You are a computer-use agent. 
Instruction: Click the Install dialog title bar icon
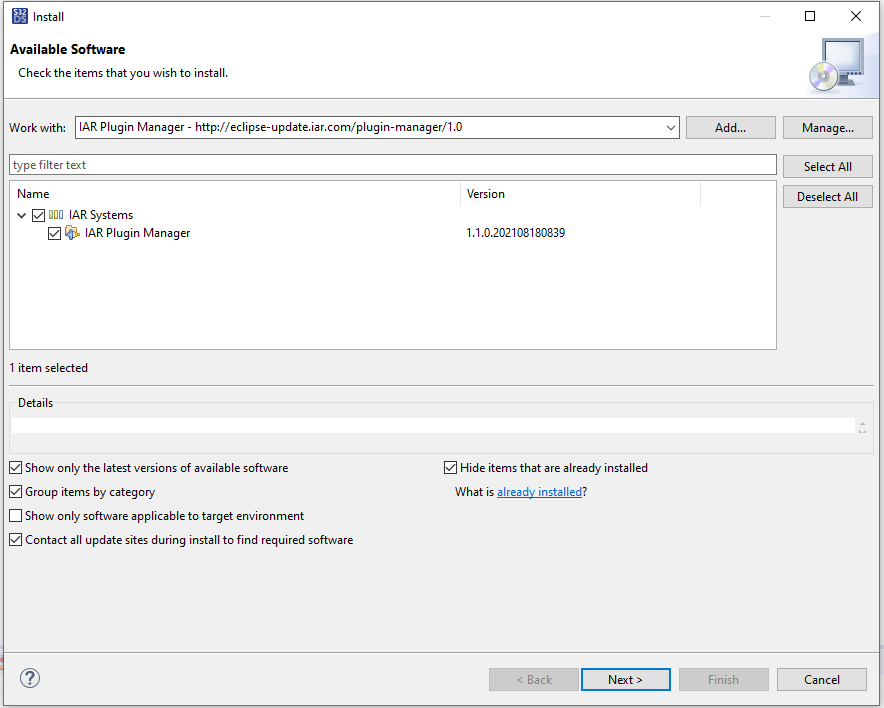[x=18, y=16]
